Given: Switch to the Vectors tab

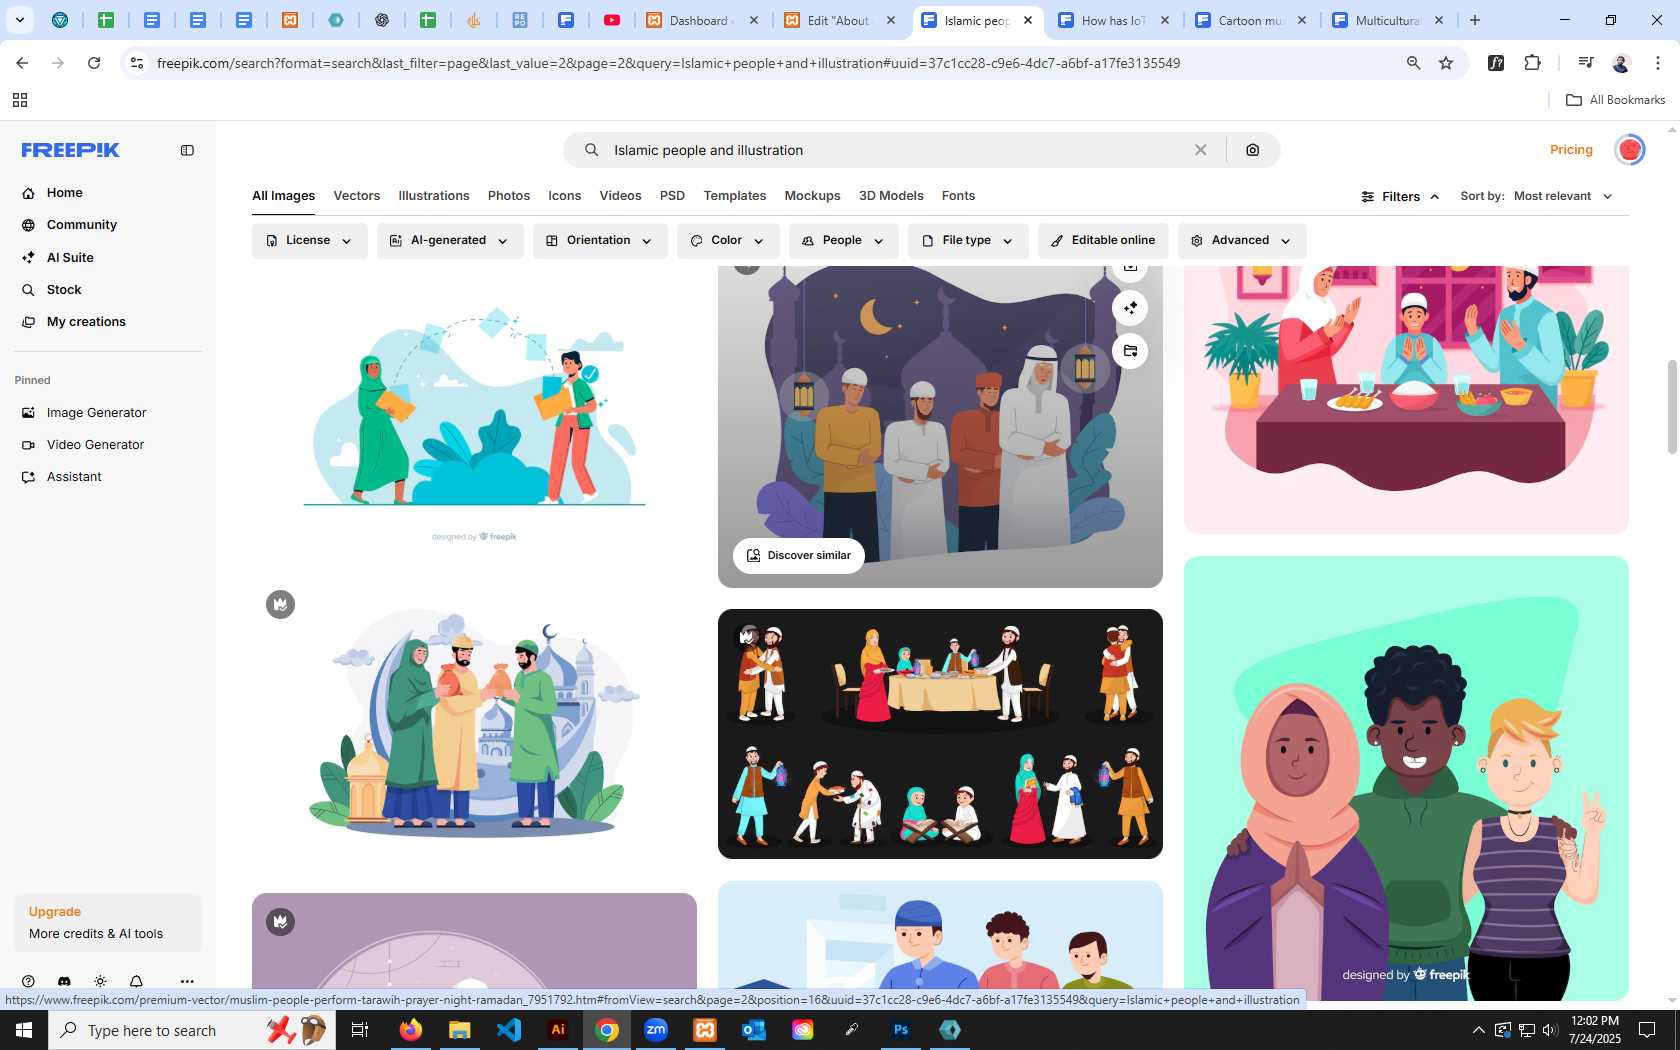Looking at the screenshot, I should coord(357,196).
